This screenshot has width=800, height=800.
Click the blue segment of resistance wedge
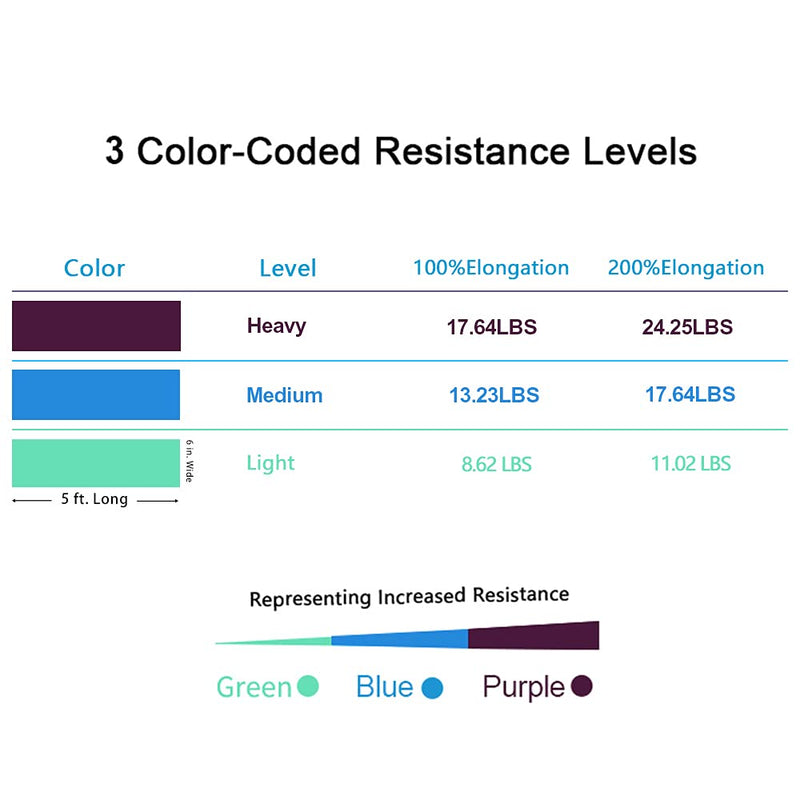400,640
